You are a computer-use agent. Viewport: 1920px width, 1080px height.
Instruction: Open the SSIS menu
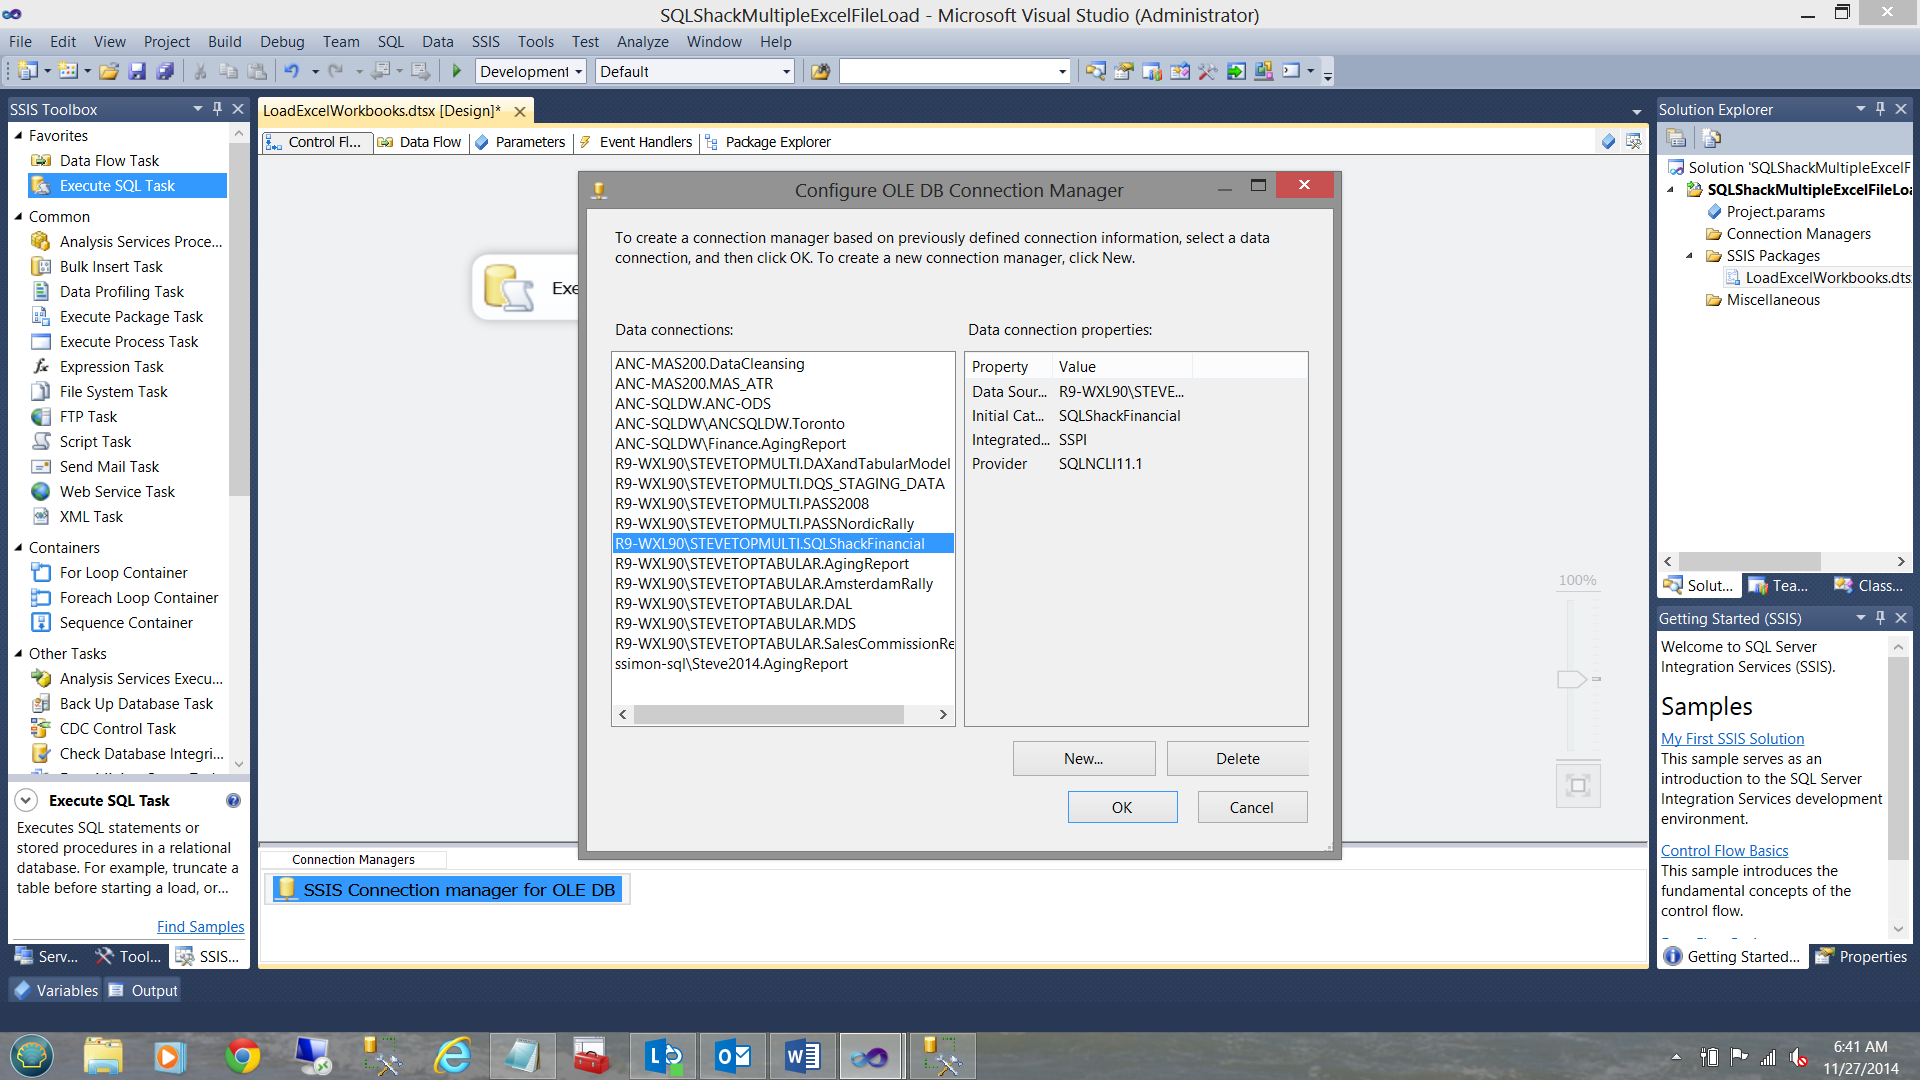coord(485,41)
